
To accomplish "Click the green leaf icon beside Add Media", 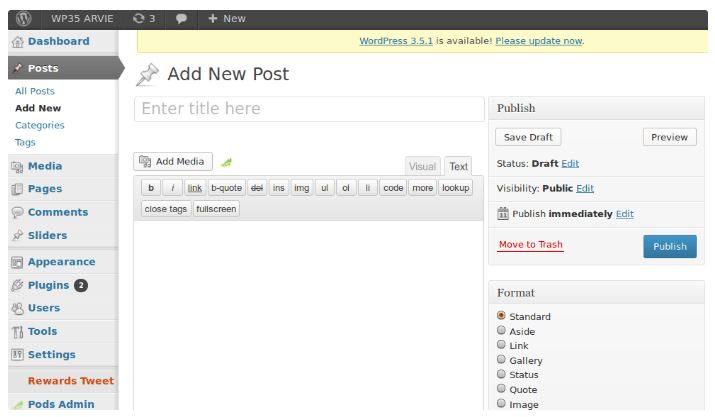I will point(227,162).
